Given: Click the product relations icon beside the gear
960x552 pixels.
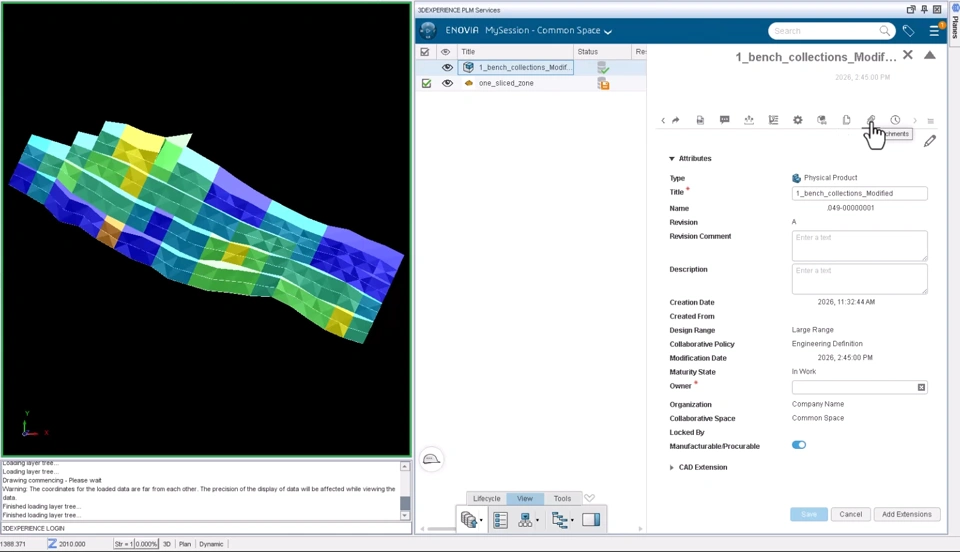Looking at the screenshot, I should pyautogui.click(x=822, y=120).
